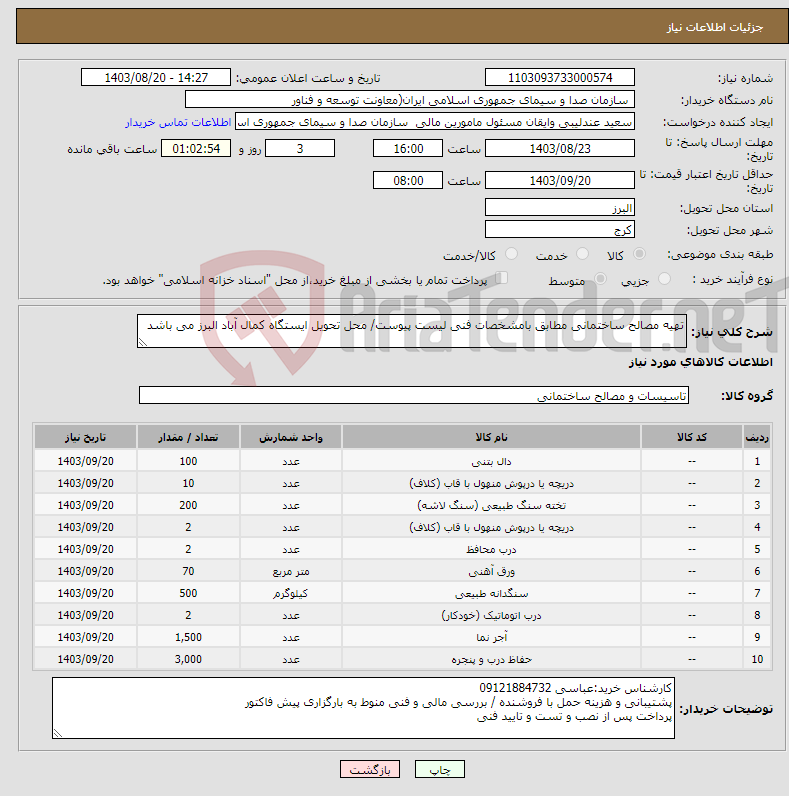Screen dimensions: 789x796
Task: Click the اطلاعات کالاهای مورد نیاز section title
Action: point(701,362)
